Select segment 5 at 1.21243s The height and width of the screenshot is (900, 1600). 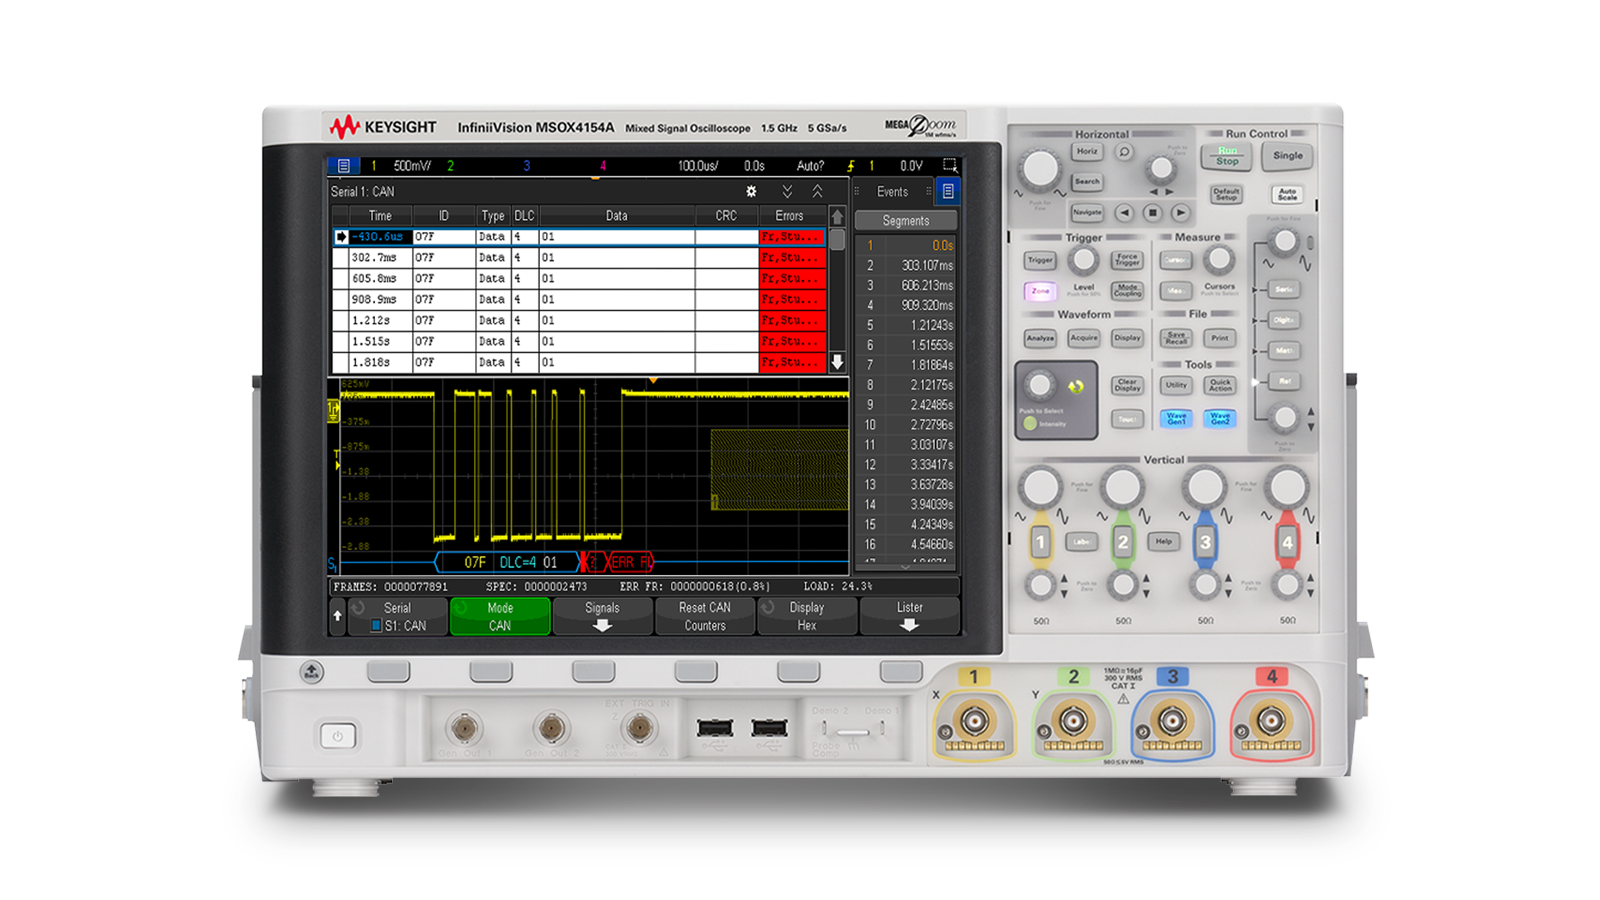906,325
